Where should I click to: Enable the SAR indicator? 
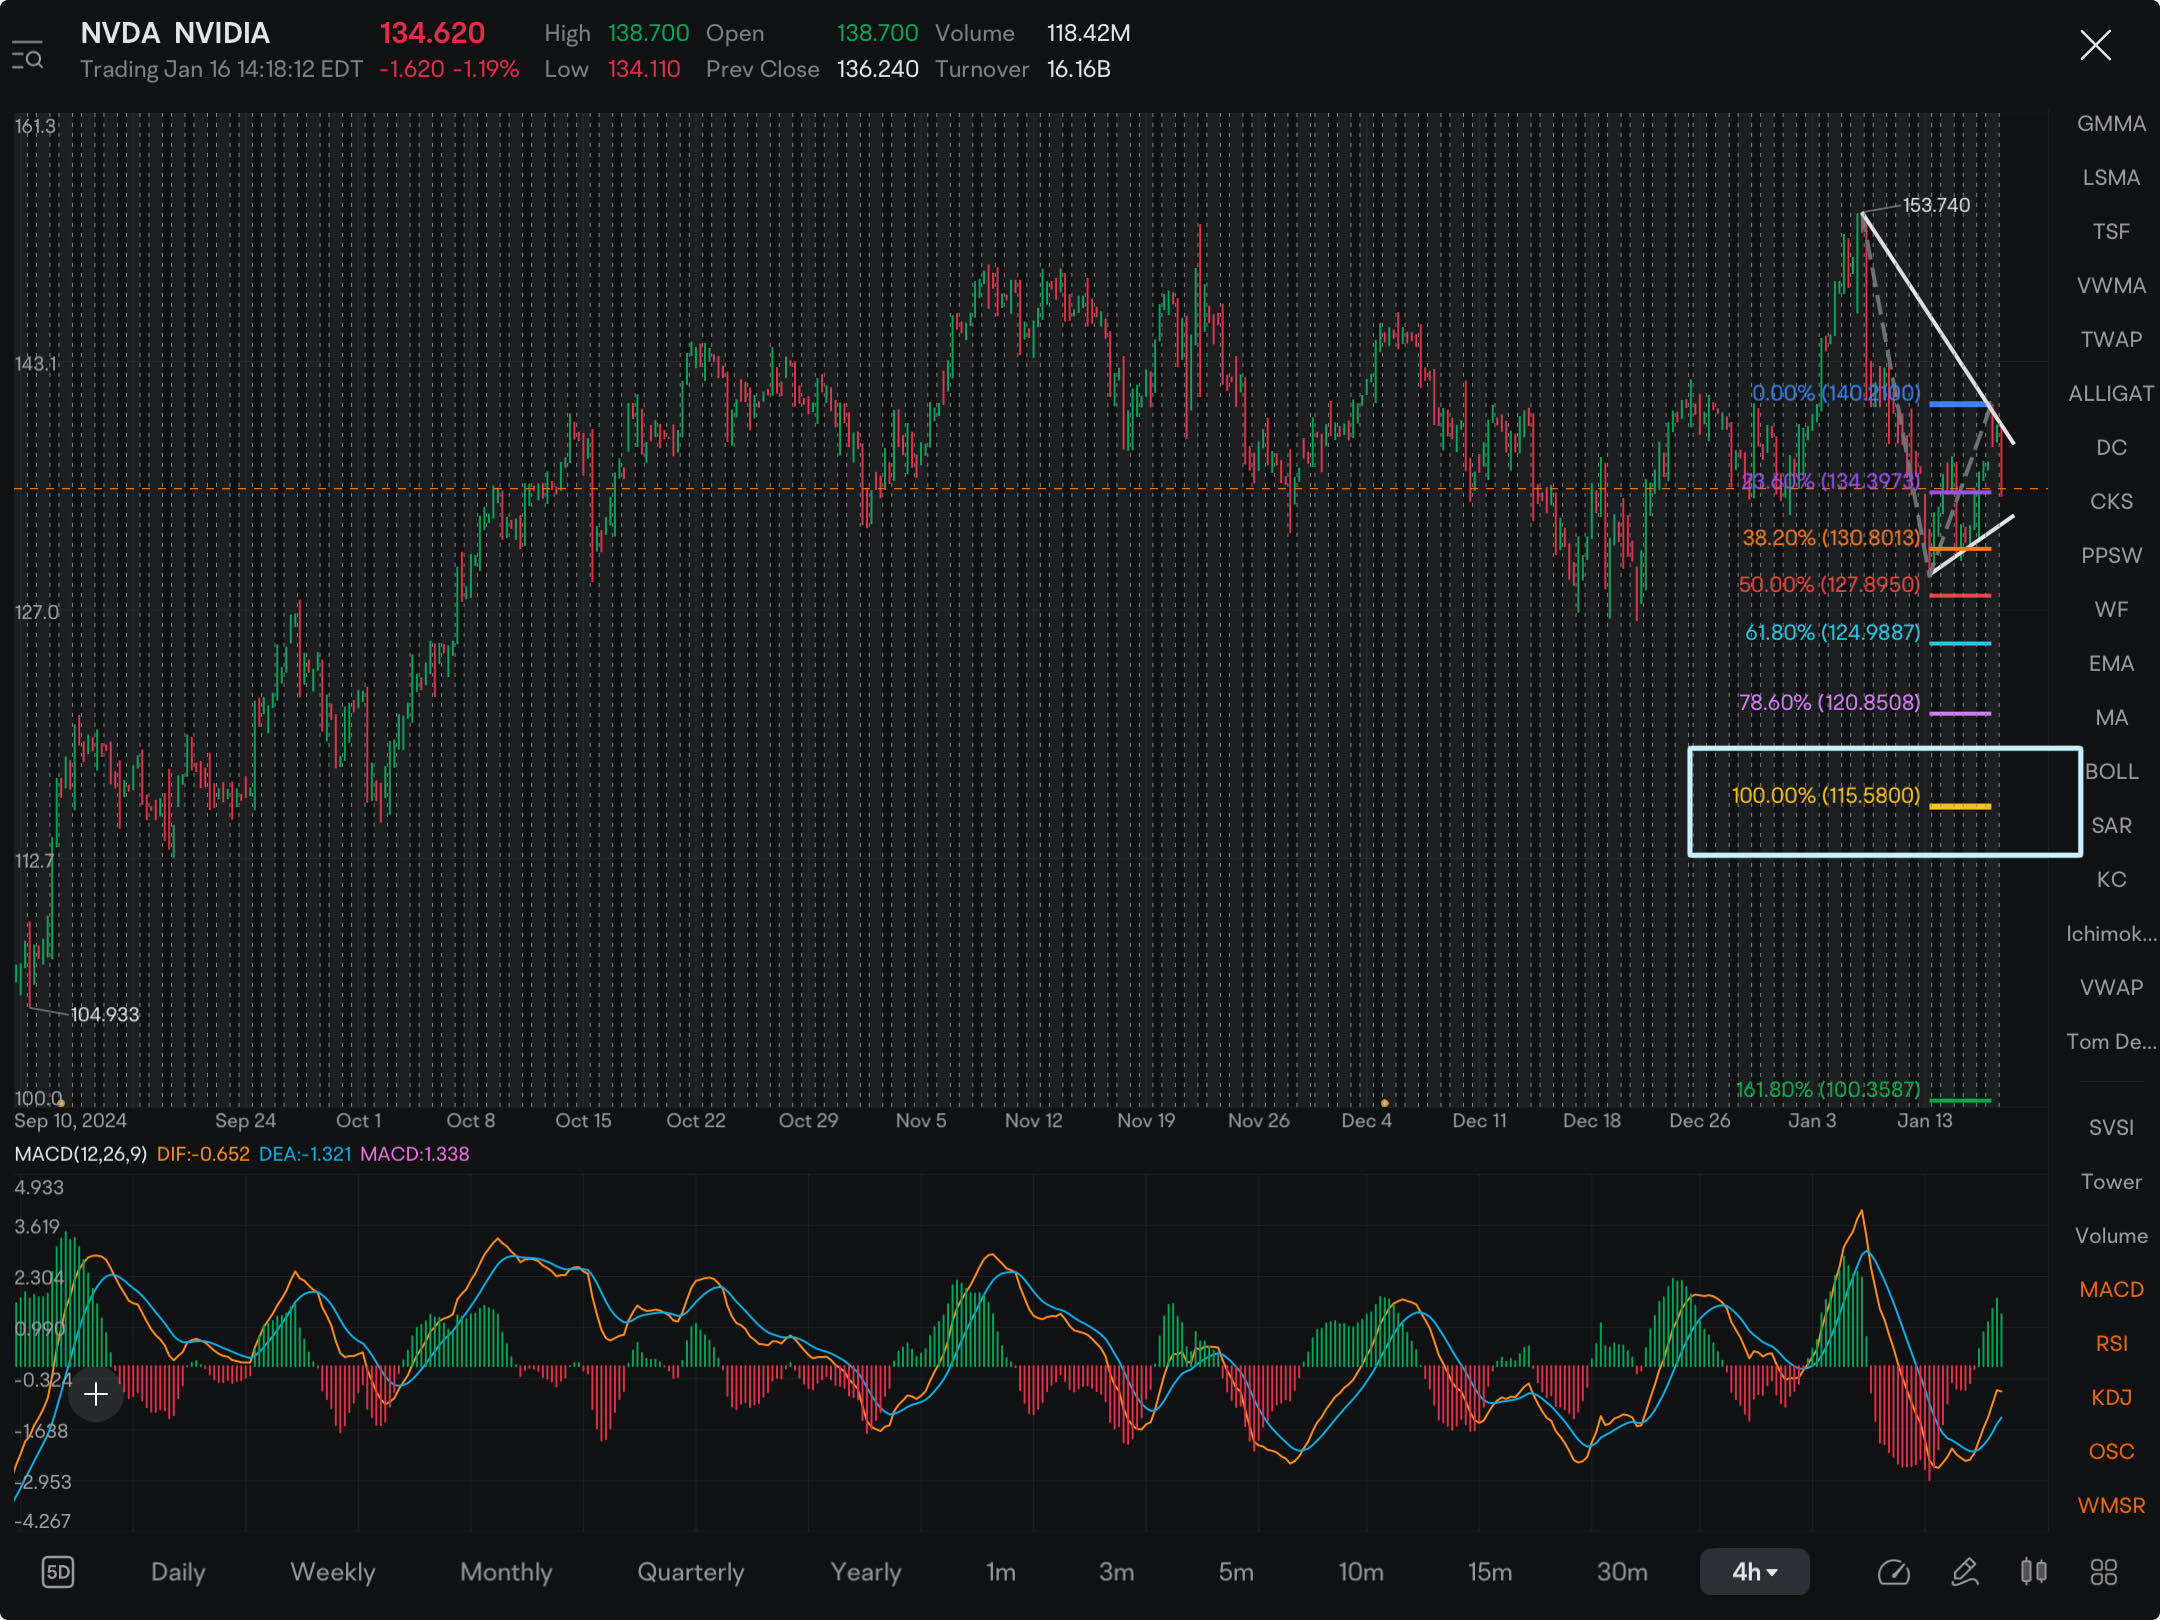(2111, 826)
